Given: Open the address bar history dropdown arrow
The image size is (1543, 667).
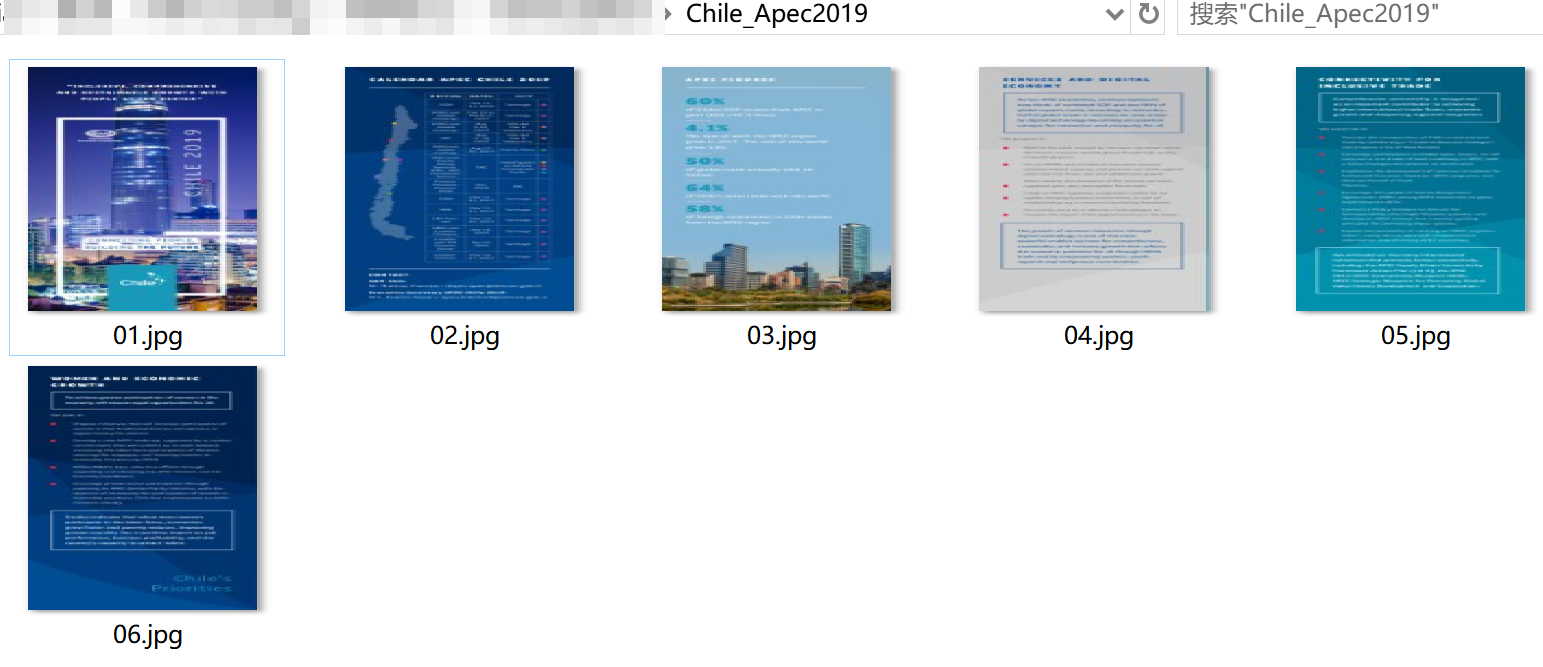Looking at the screenshot, I should pos(1115,15).
